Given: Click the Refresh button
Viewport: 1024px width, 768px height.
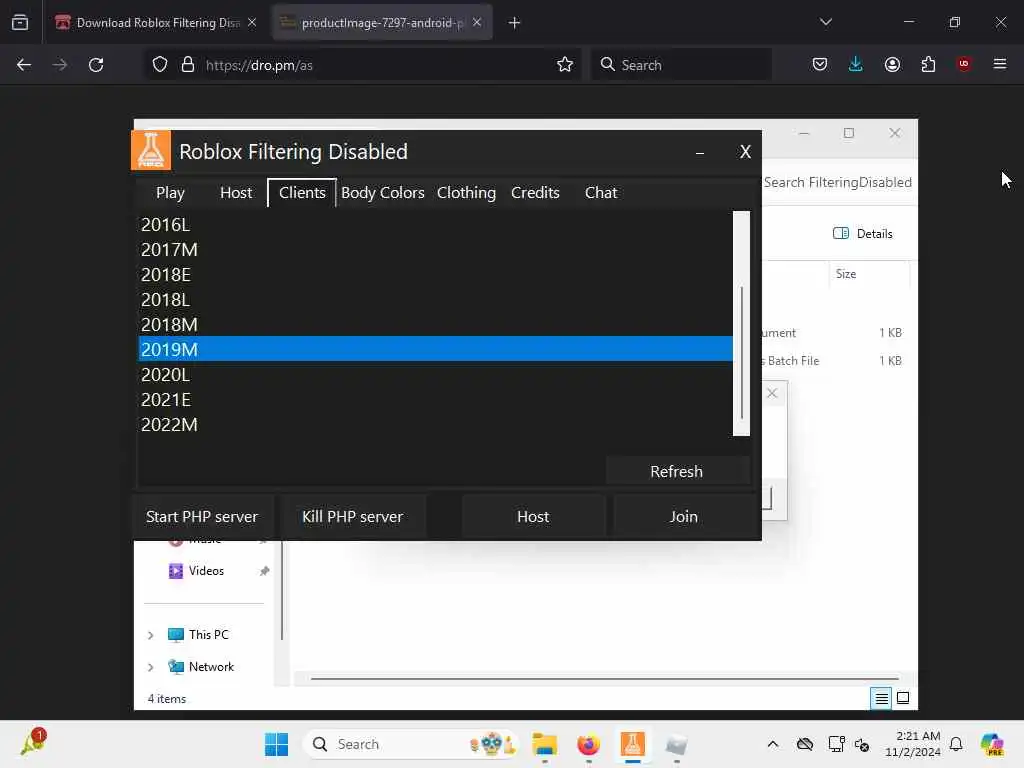Looking at the screenshot, I should [x=677, y=472].
